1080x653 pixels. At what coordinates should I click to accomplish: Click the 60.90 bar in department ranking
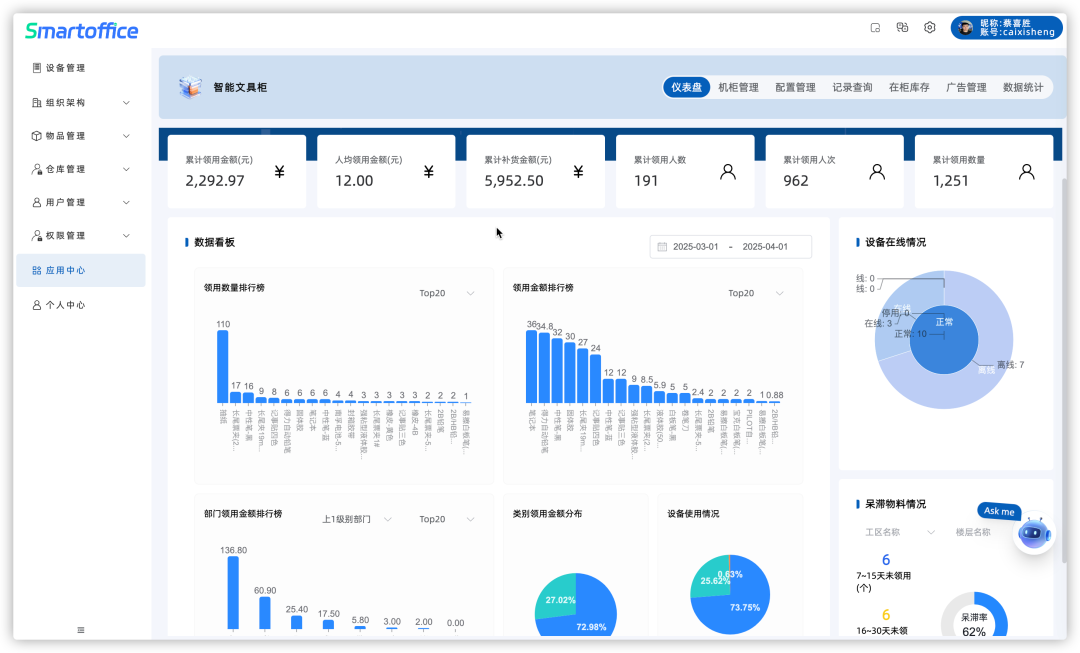(264, 613)
